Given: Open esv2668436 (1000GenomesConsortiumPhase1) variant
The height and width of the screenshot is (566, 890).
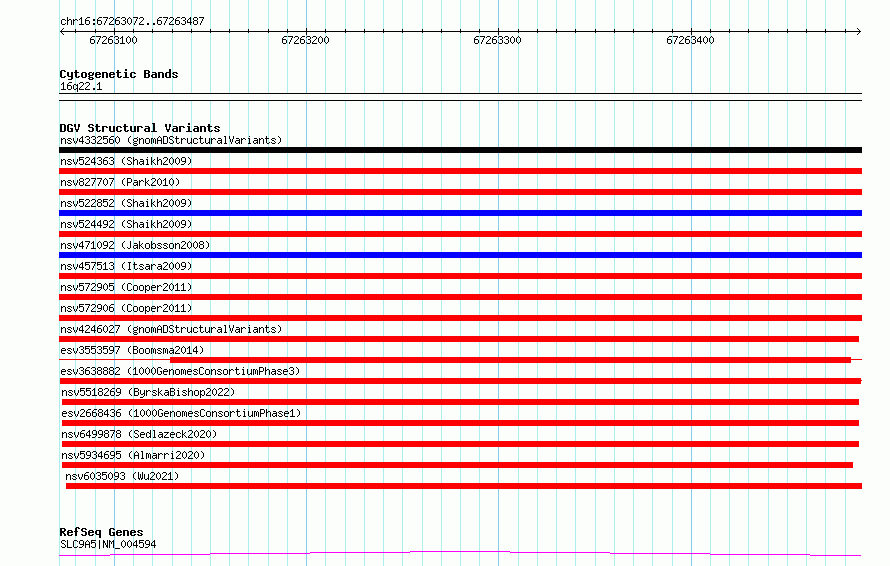Looking at the screenshot, I should click(181, 413).
